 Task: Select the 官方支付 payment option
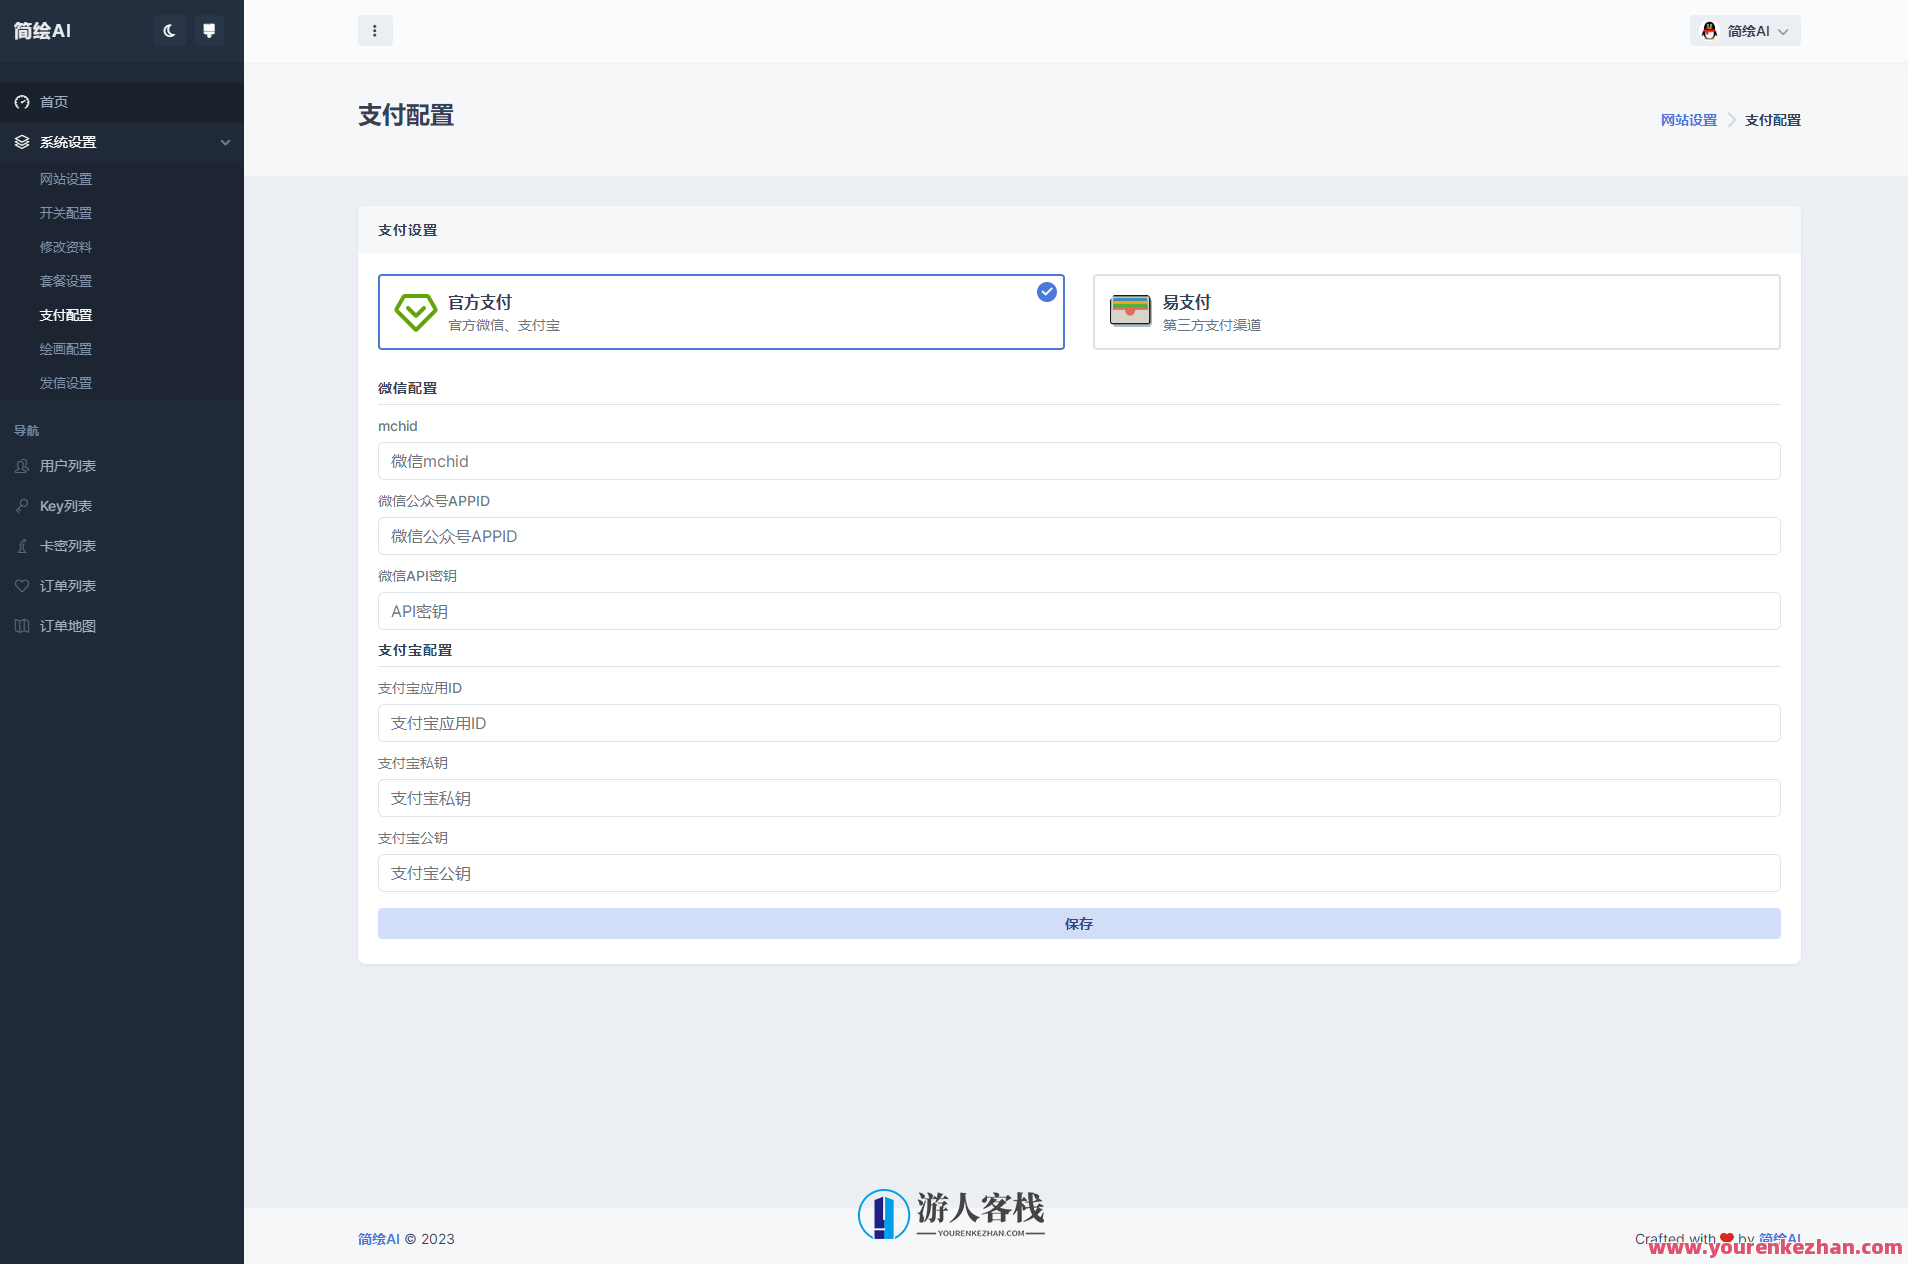click(720, 312)
